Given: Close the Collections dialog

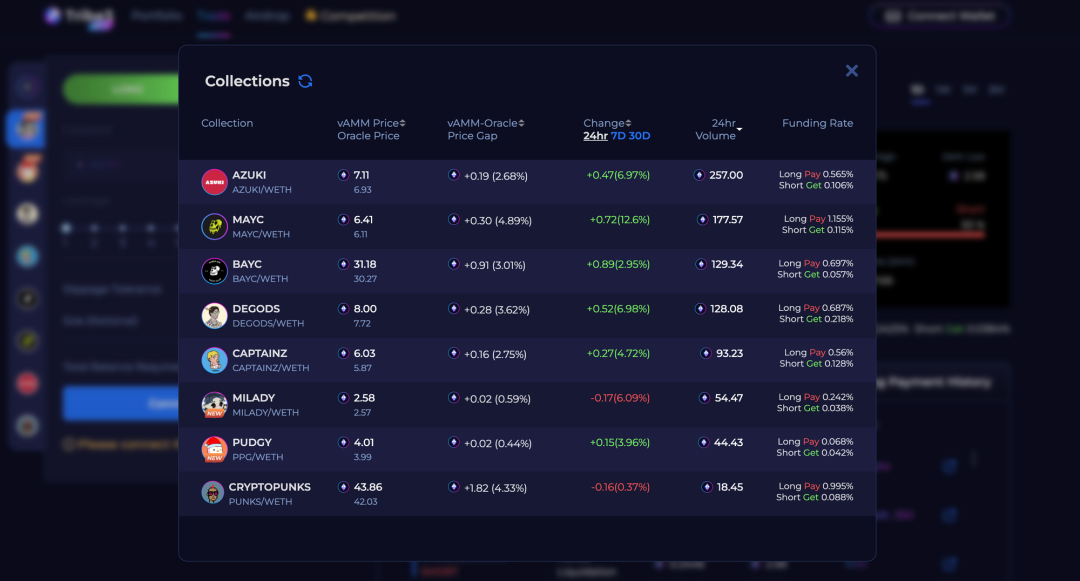Looking at the screenshot, I should pos(852,71).
